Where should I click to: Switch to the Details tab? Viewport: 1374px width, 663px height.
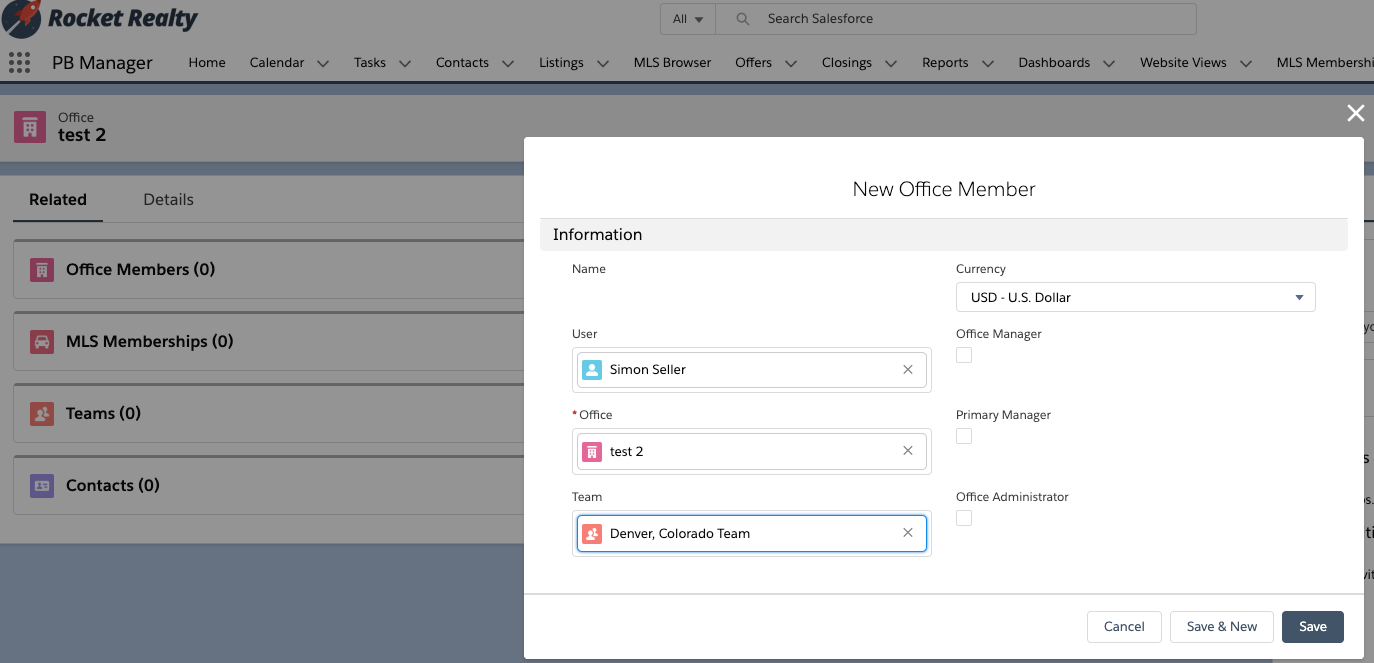[x=167, y=199]
